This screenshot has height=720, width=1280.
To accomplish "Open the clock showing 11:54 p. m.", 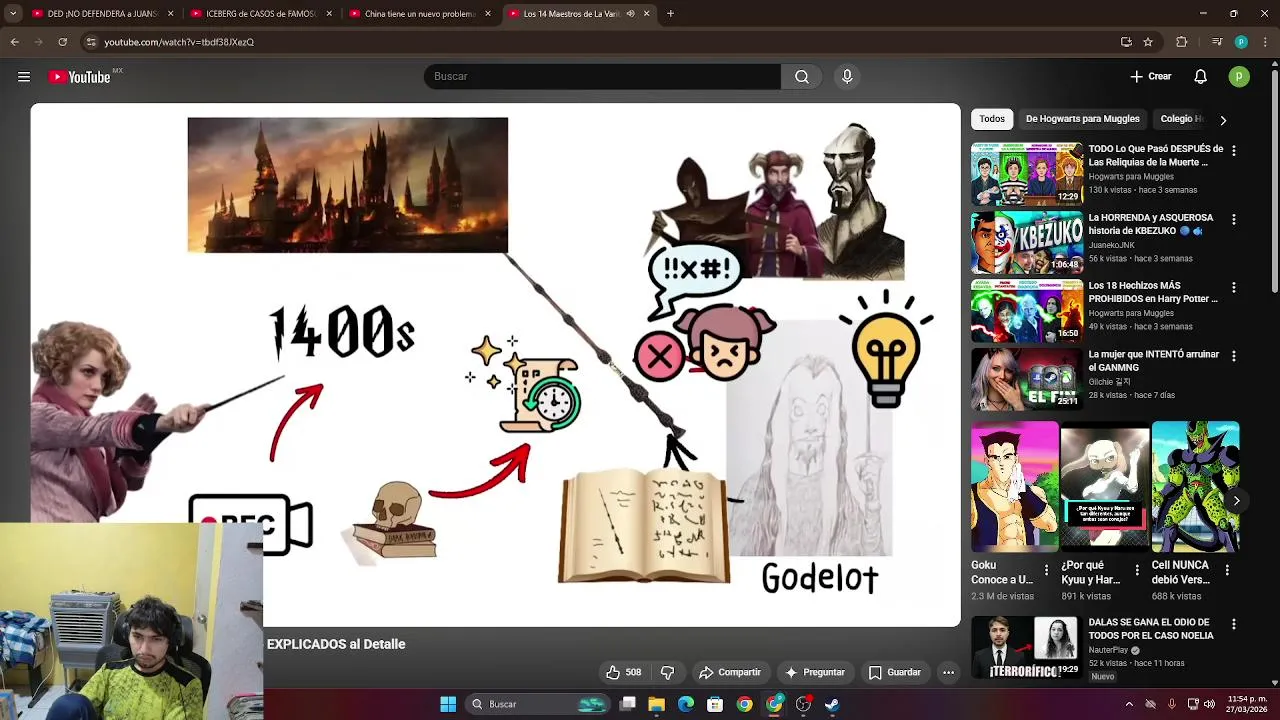I will 1247,704.
